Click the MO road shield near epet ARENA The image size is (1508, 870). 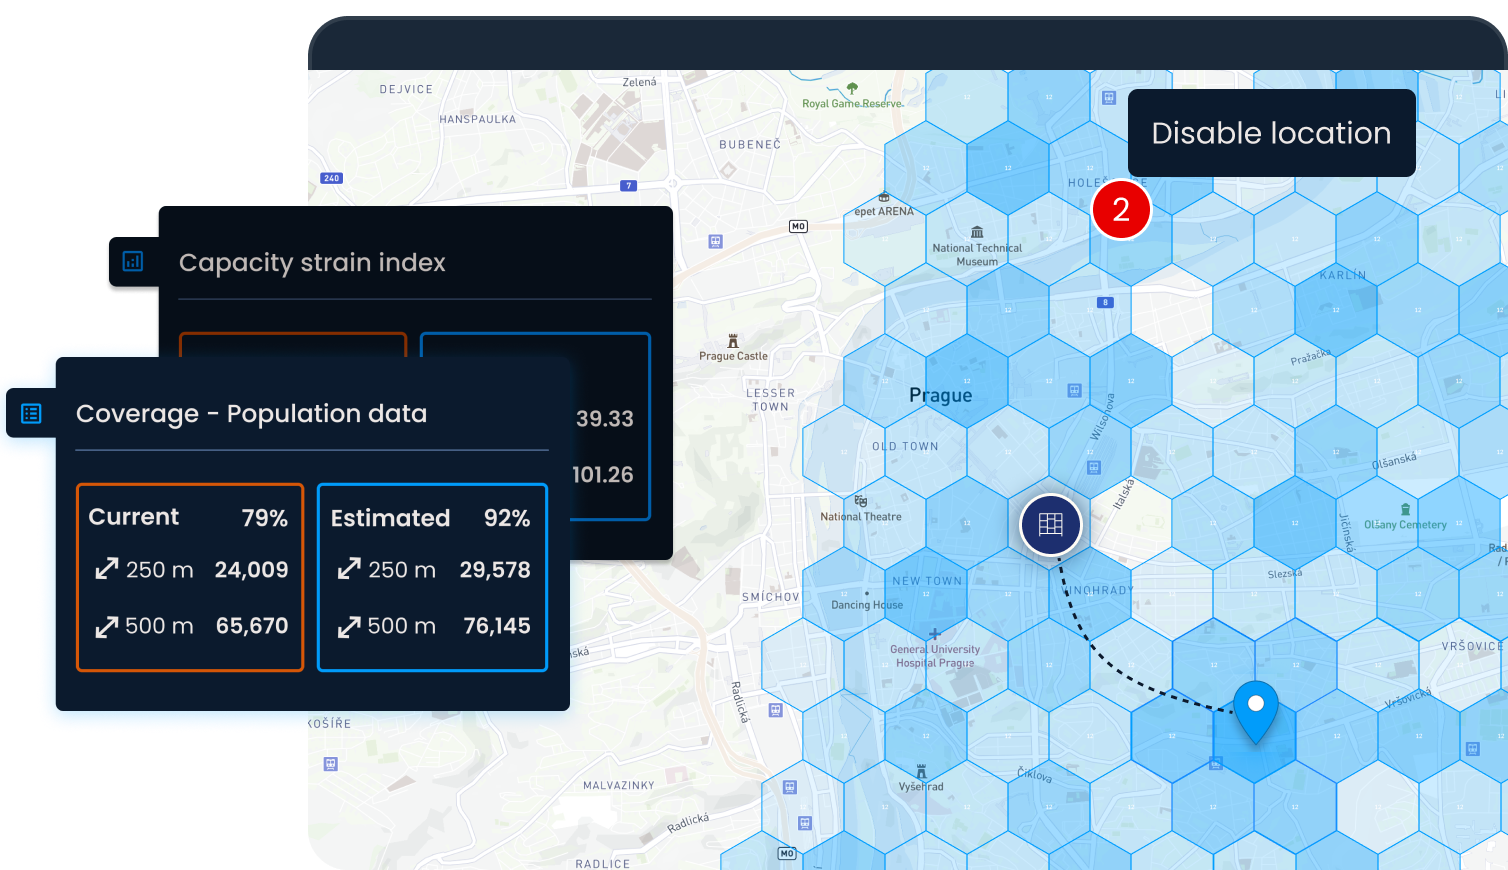[798, 226]
